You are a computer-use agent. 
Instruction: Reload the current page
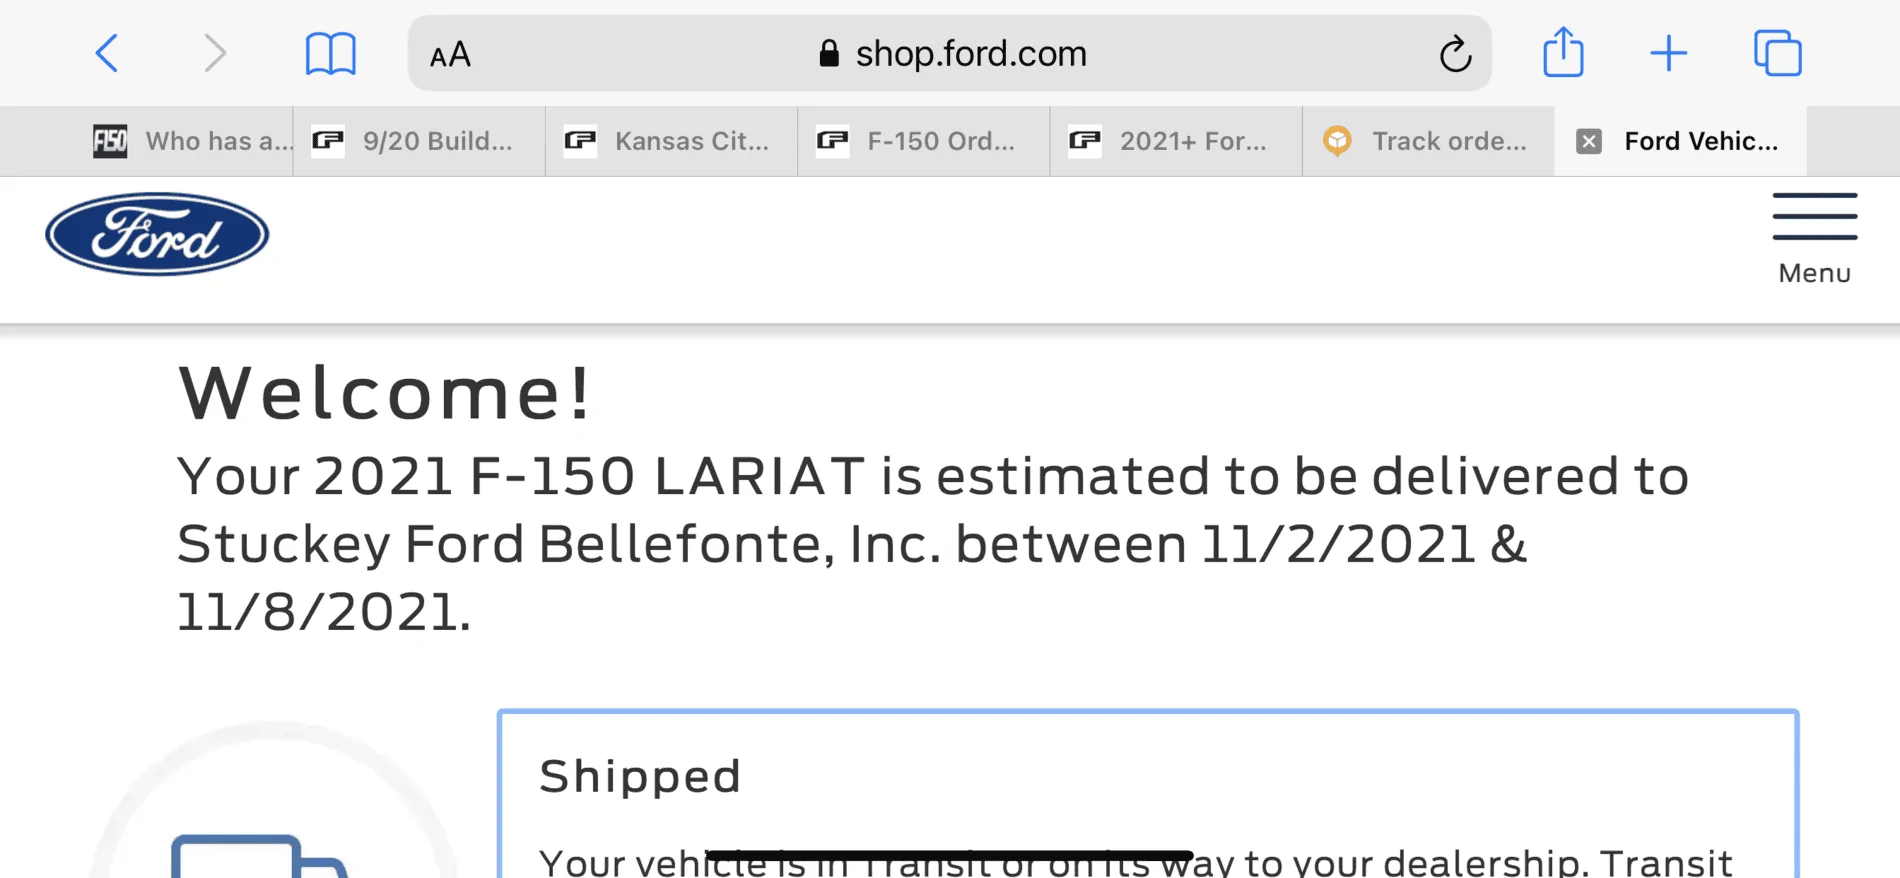pos(1457,54)
